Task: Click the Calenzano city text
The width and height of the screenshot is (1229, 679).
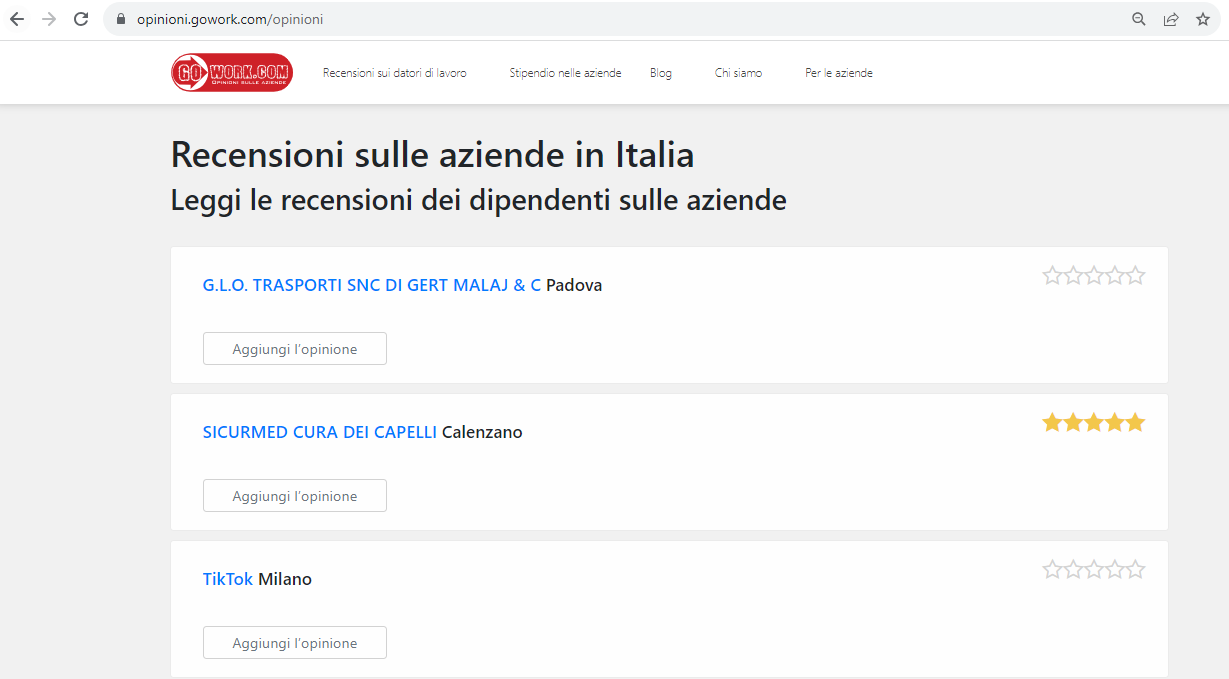Action: click(482, 432)
